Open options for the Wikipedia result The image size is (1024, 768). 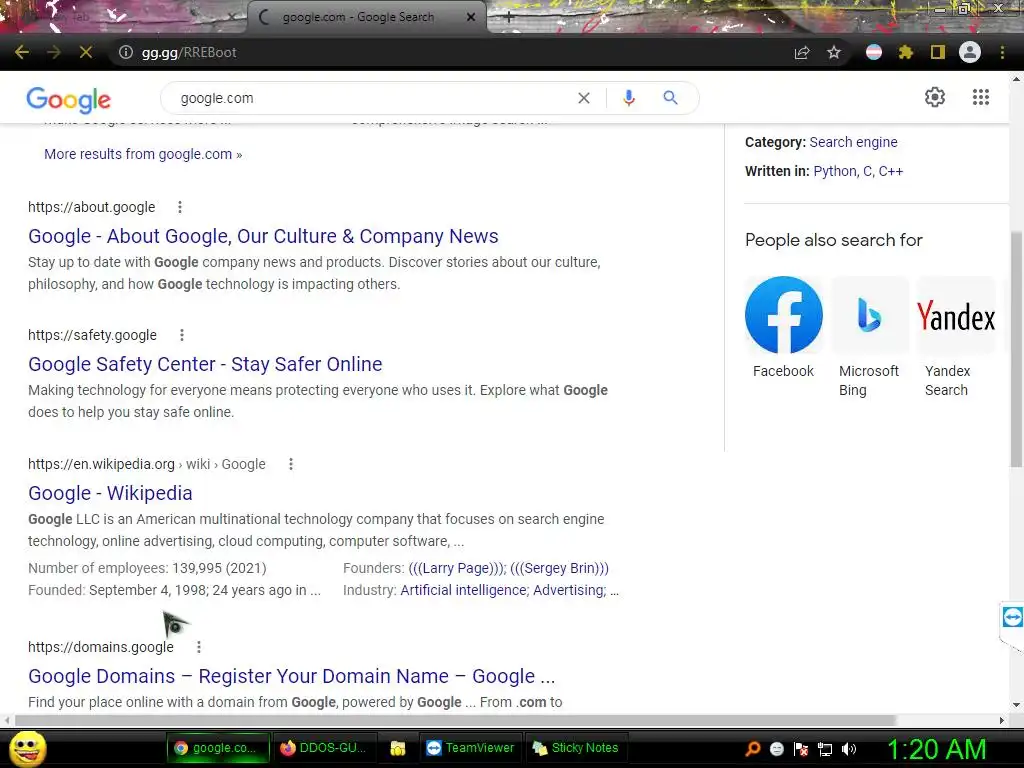pyautogui.click(x=291, y=464)
